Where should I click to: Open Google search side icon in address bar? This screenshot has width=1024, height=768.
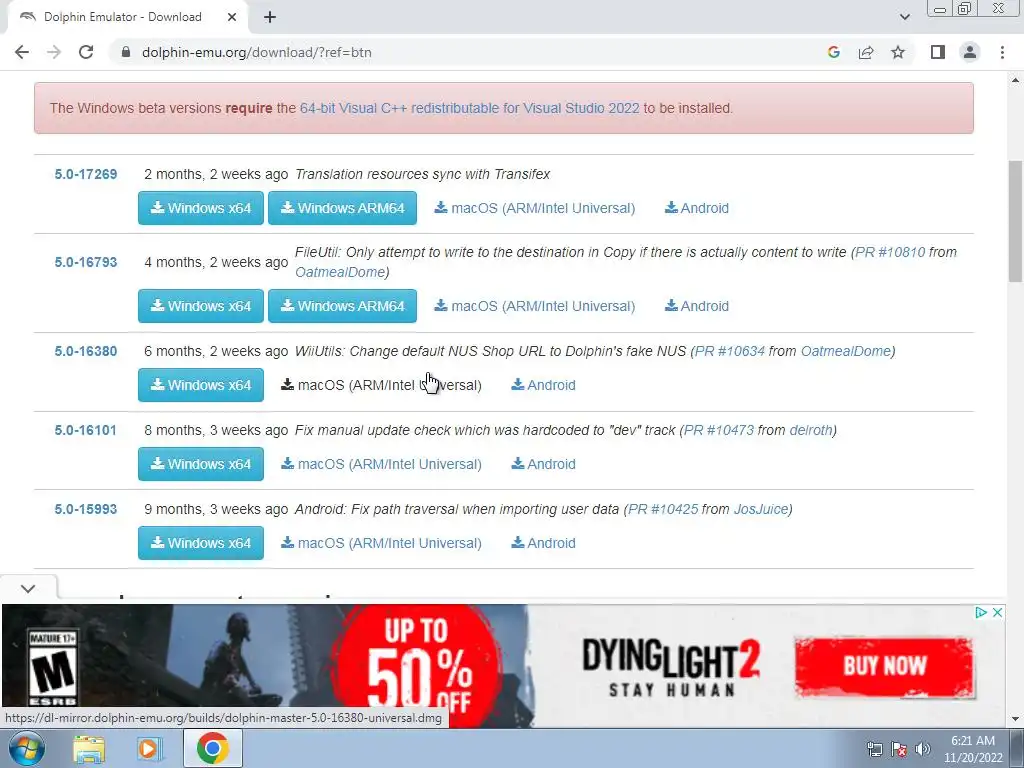coord(833,52)
